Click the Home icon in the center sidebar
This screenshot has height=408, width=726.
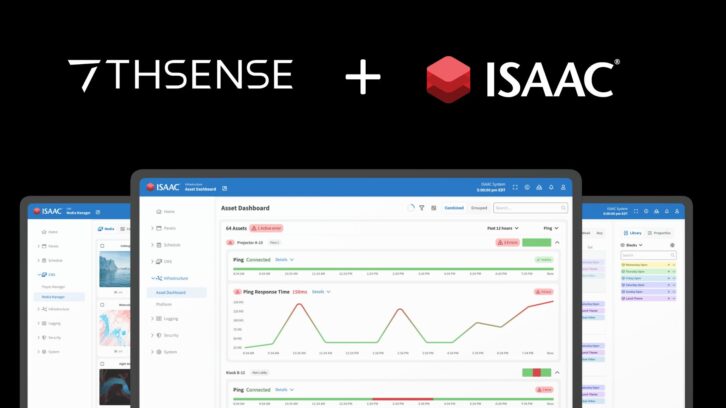tap(155, 212)
